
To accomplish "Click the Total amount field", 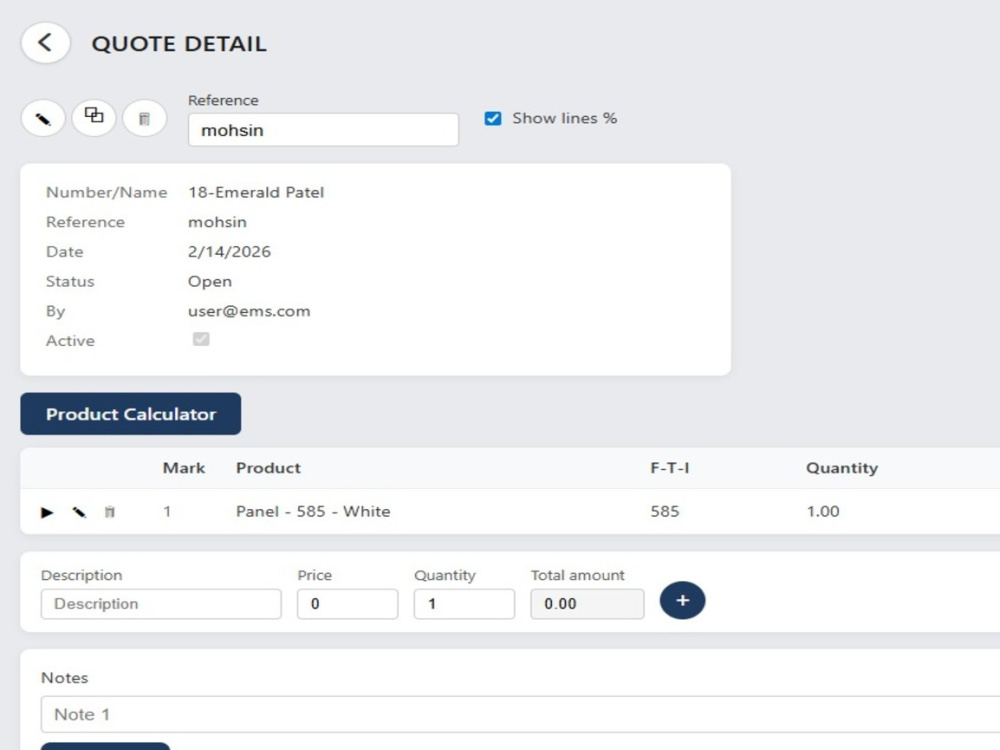I will (587, 604).
